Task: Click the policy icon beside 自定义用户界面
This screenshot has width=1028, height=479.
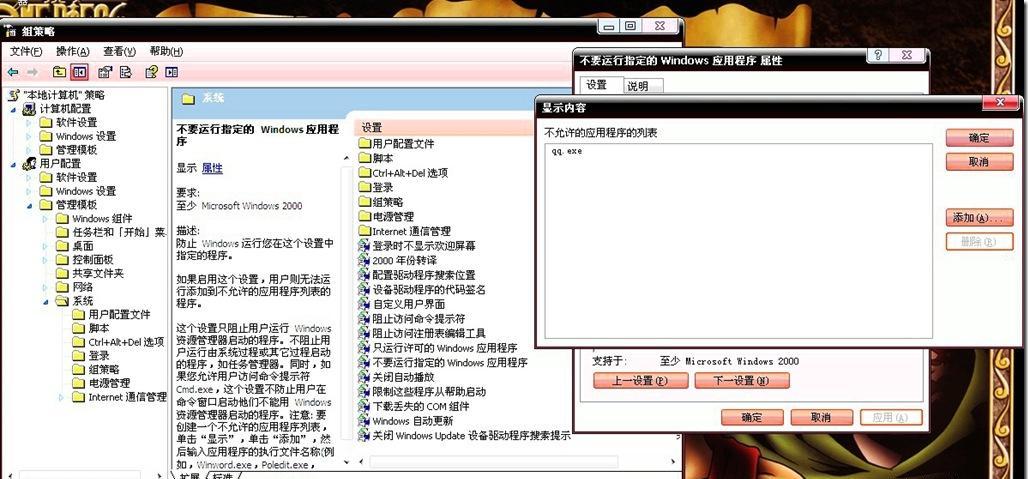Action: 365,304
